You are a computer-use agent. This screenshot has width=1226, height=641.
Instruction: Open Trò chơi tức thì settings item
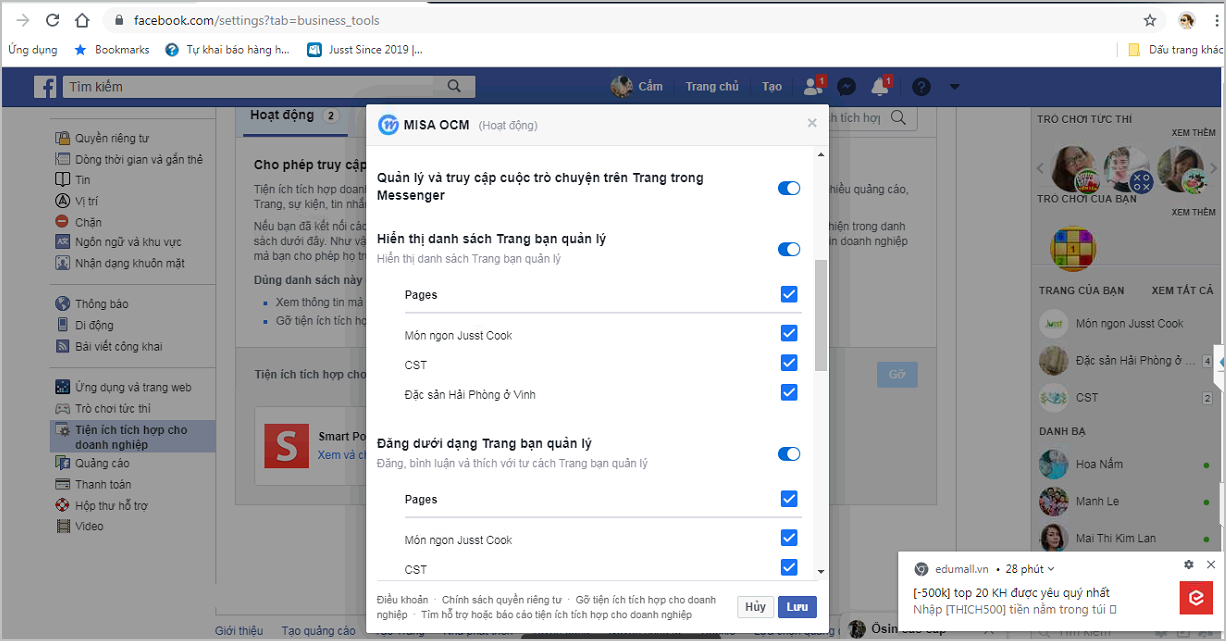(x=102, y=408)
